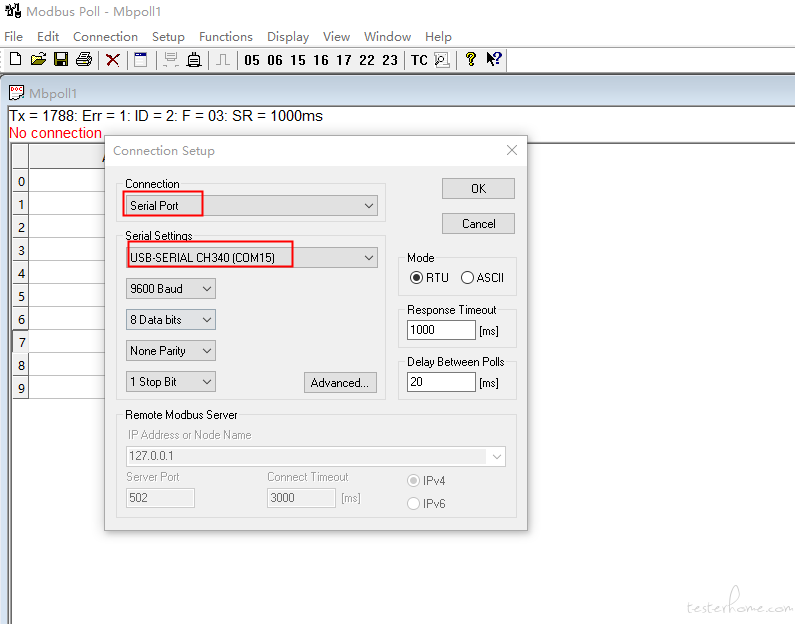Click the Connect toolbar icon
The width and height of the screenshot is (795, 624).
pos(170,60)
